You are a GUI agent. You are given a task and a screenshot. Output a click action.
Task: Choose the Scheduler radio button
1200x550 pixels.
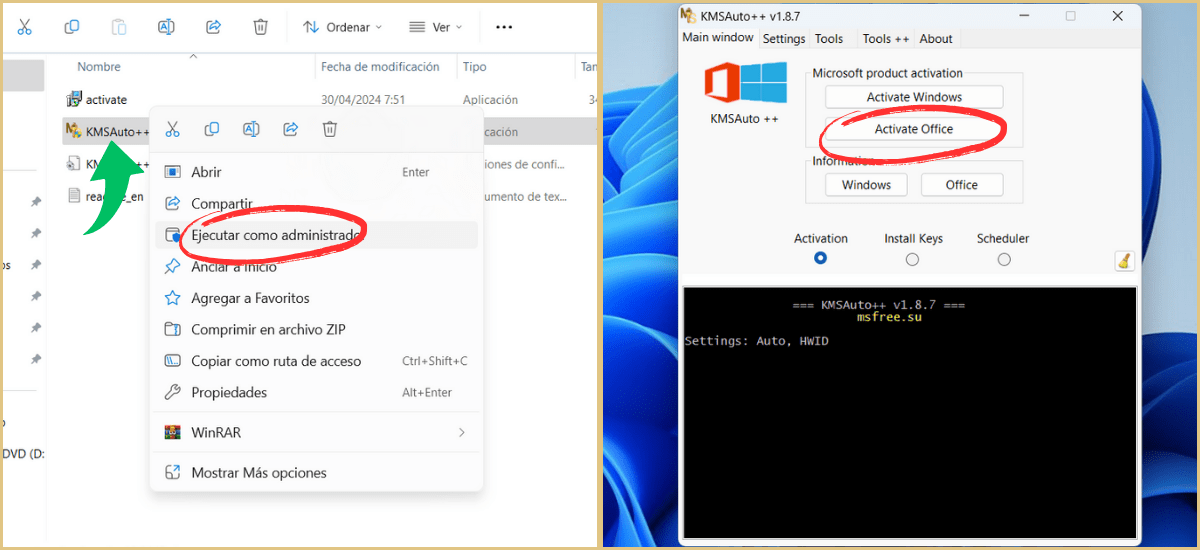[x=1004, y=259]
